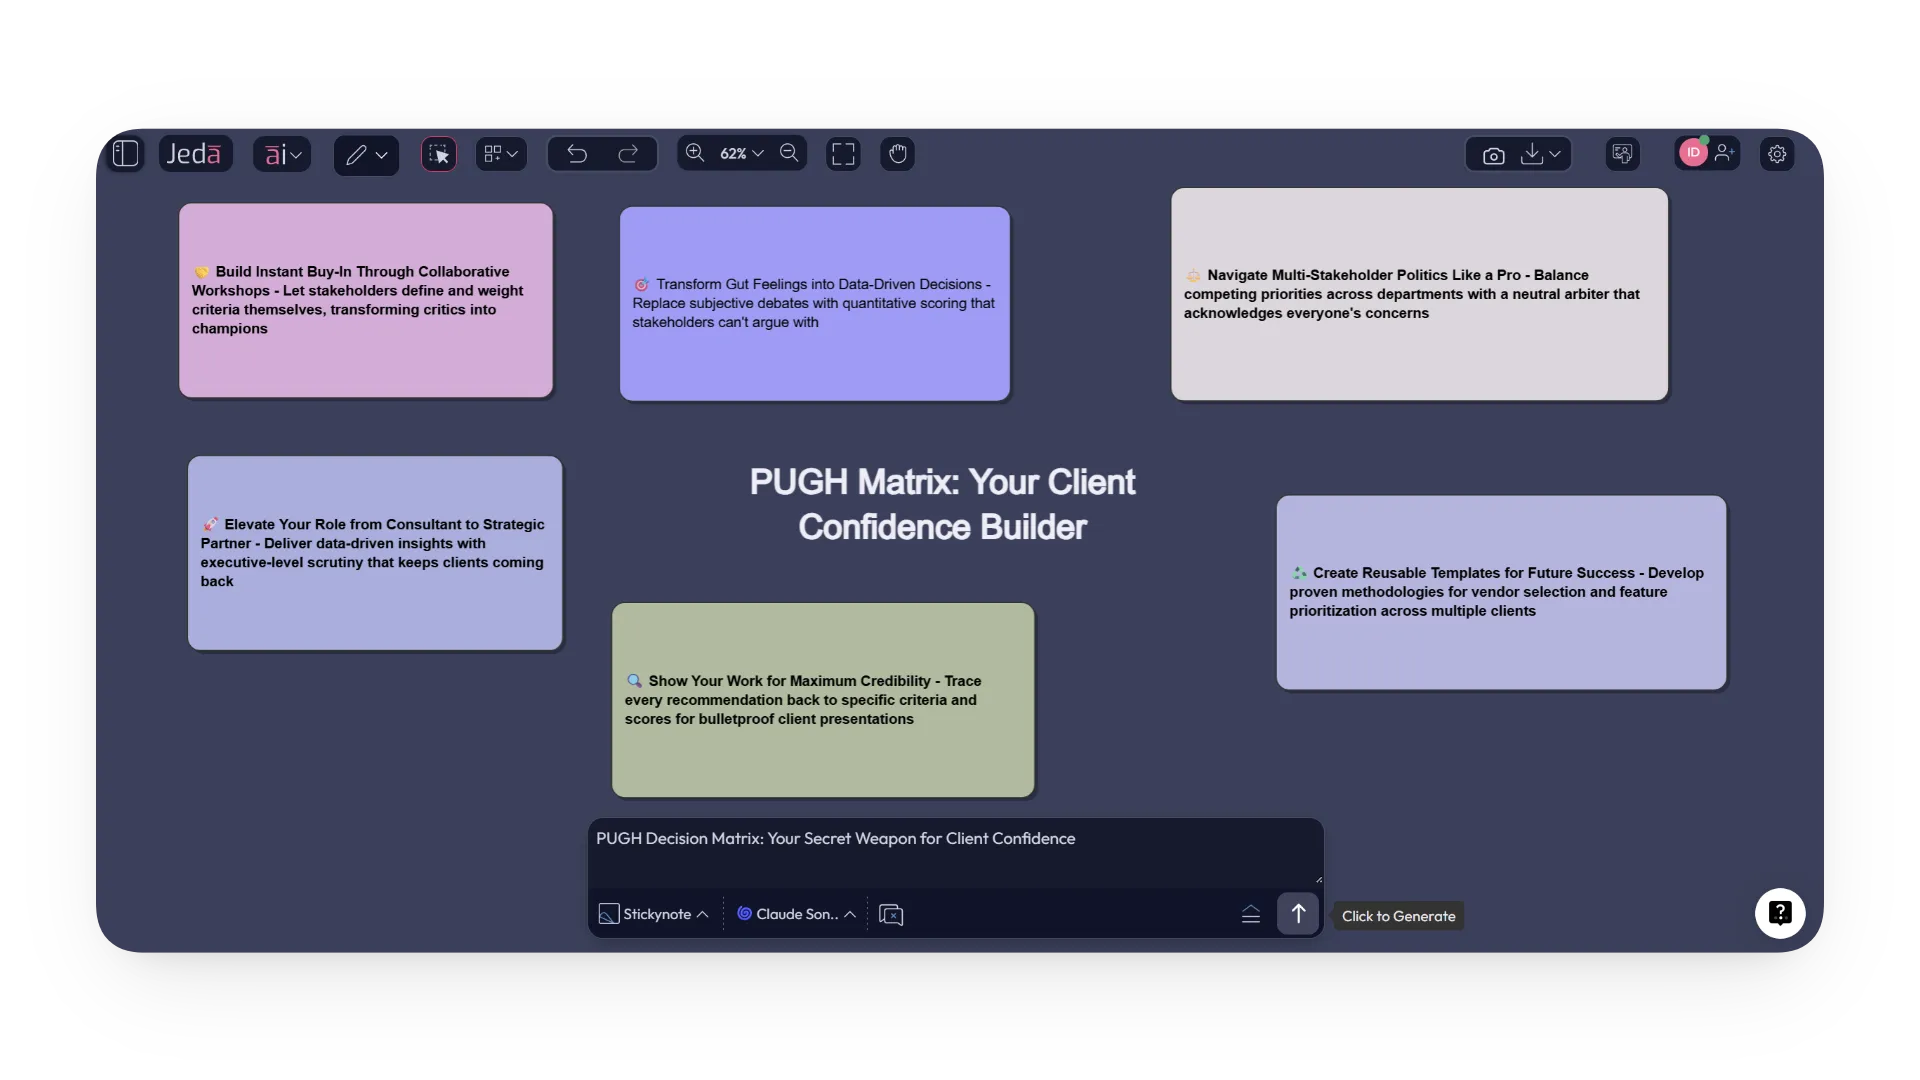1920x1080 pixels.
Task: Click the Click to Generate button
Action: click(1398, 915)
